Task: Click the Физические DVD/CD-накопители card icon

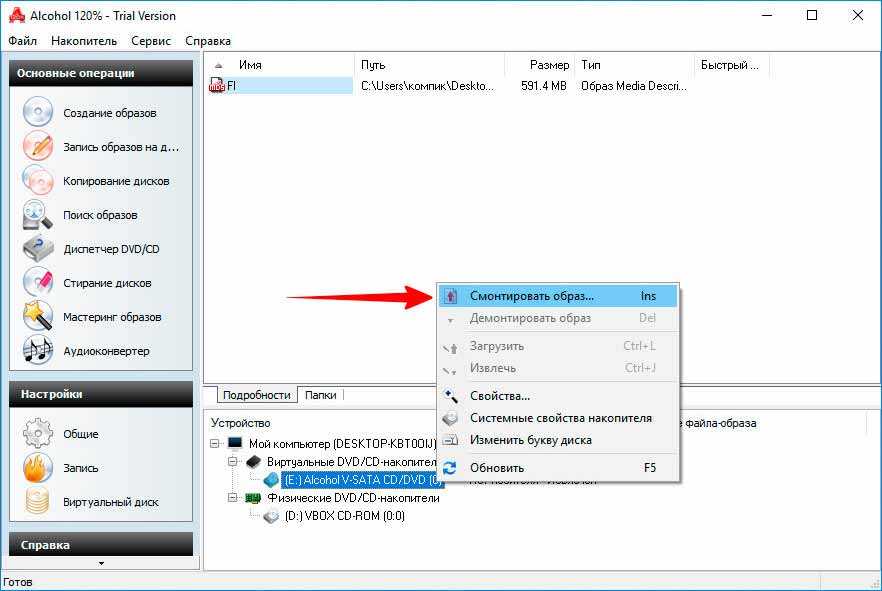Action: [254, 498]
